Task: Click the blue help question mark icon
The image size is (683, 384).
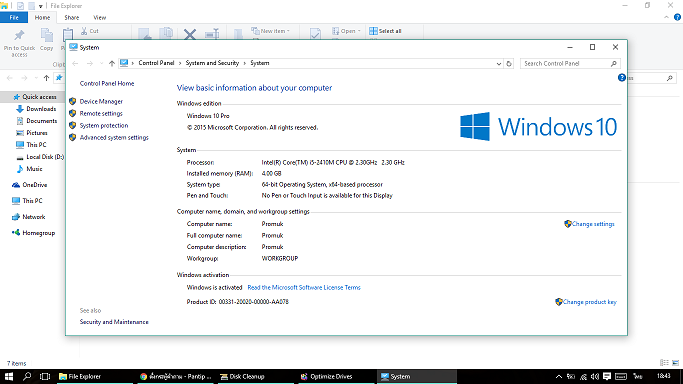Action: click(622, 77)
